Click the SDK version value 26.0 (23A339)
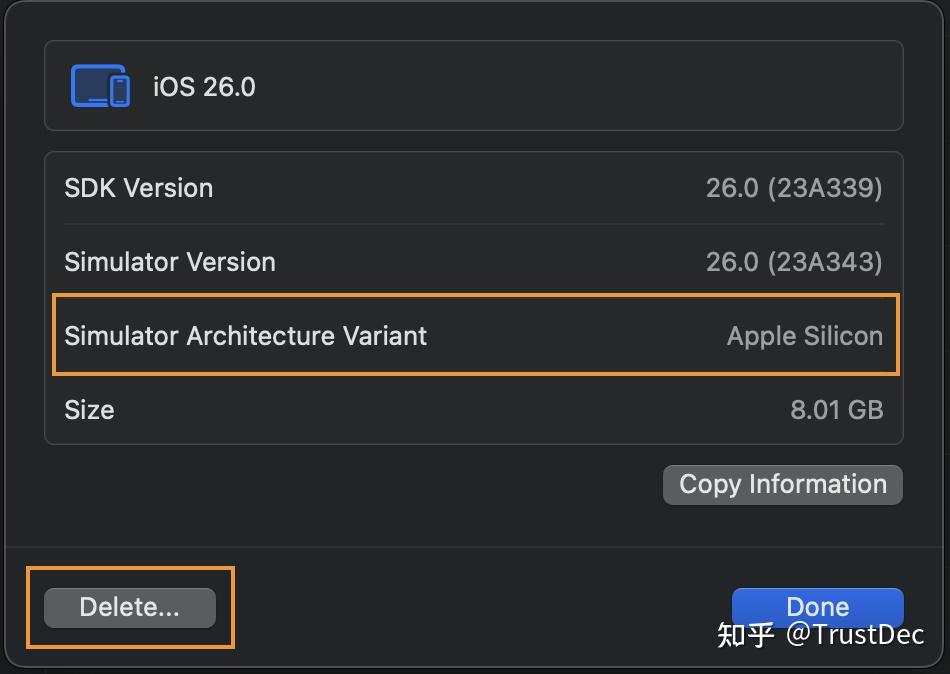Image resolution: width=950 pixels, height=674 pixels. click(x=793, y=188)
